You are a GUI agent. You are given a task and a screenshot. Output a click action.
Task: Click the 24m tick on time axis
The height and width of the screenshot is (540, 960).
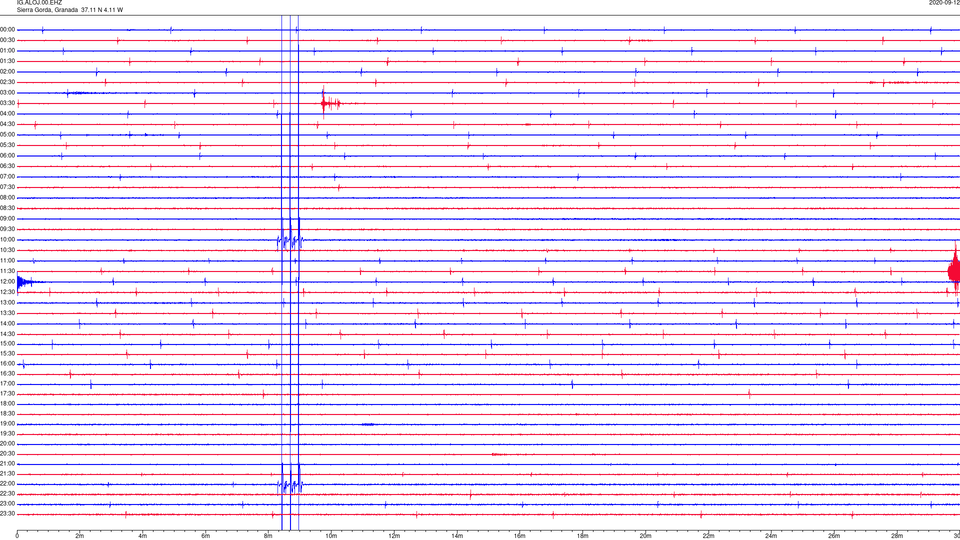point(771,536)
